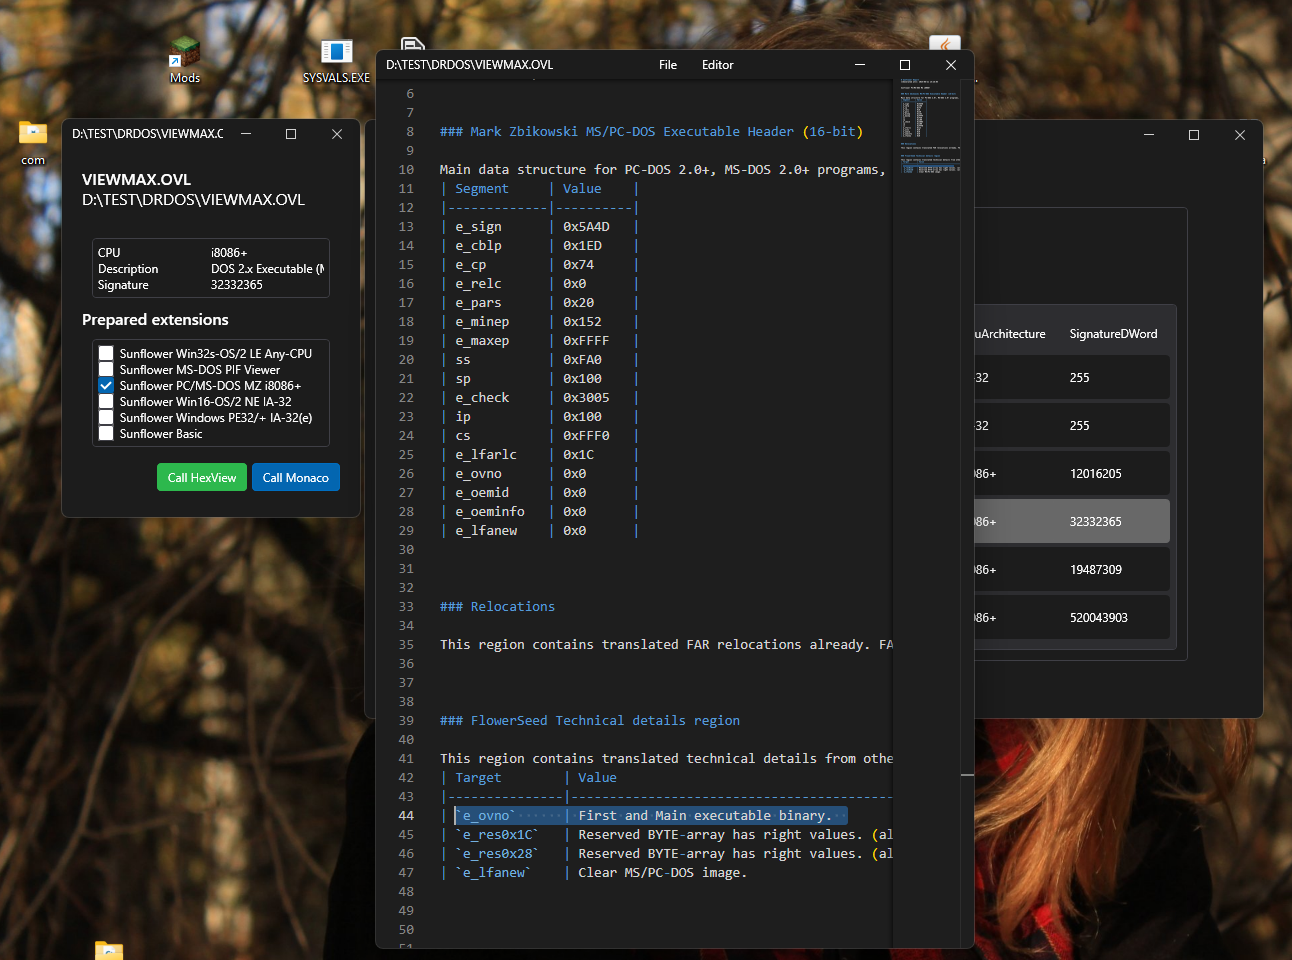Maximize the background table window
This screenshot has width=1292, height=960.
tap(1194, 135)
